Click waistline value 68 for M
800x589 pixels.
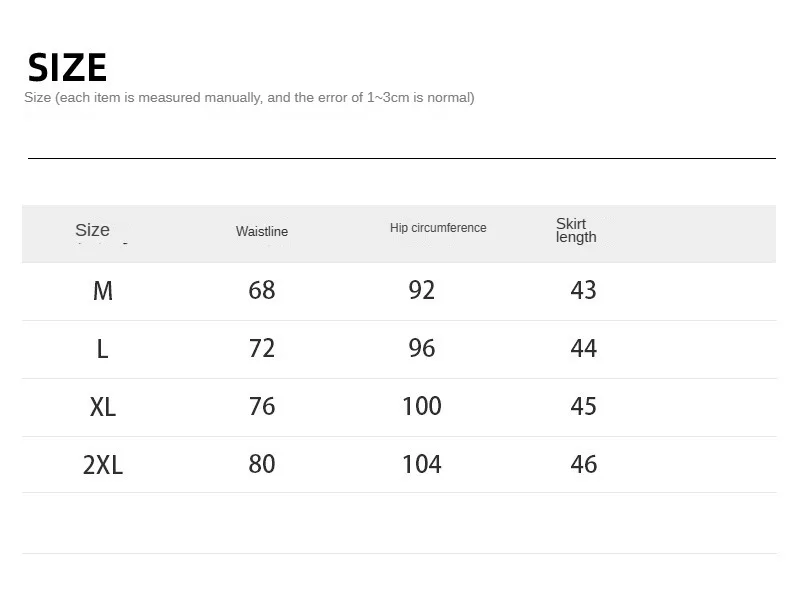pyautogui.click(x=262, y=290)
